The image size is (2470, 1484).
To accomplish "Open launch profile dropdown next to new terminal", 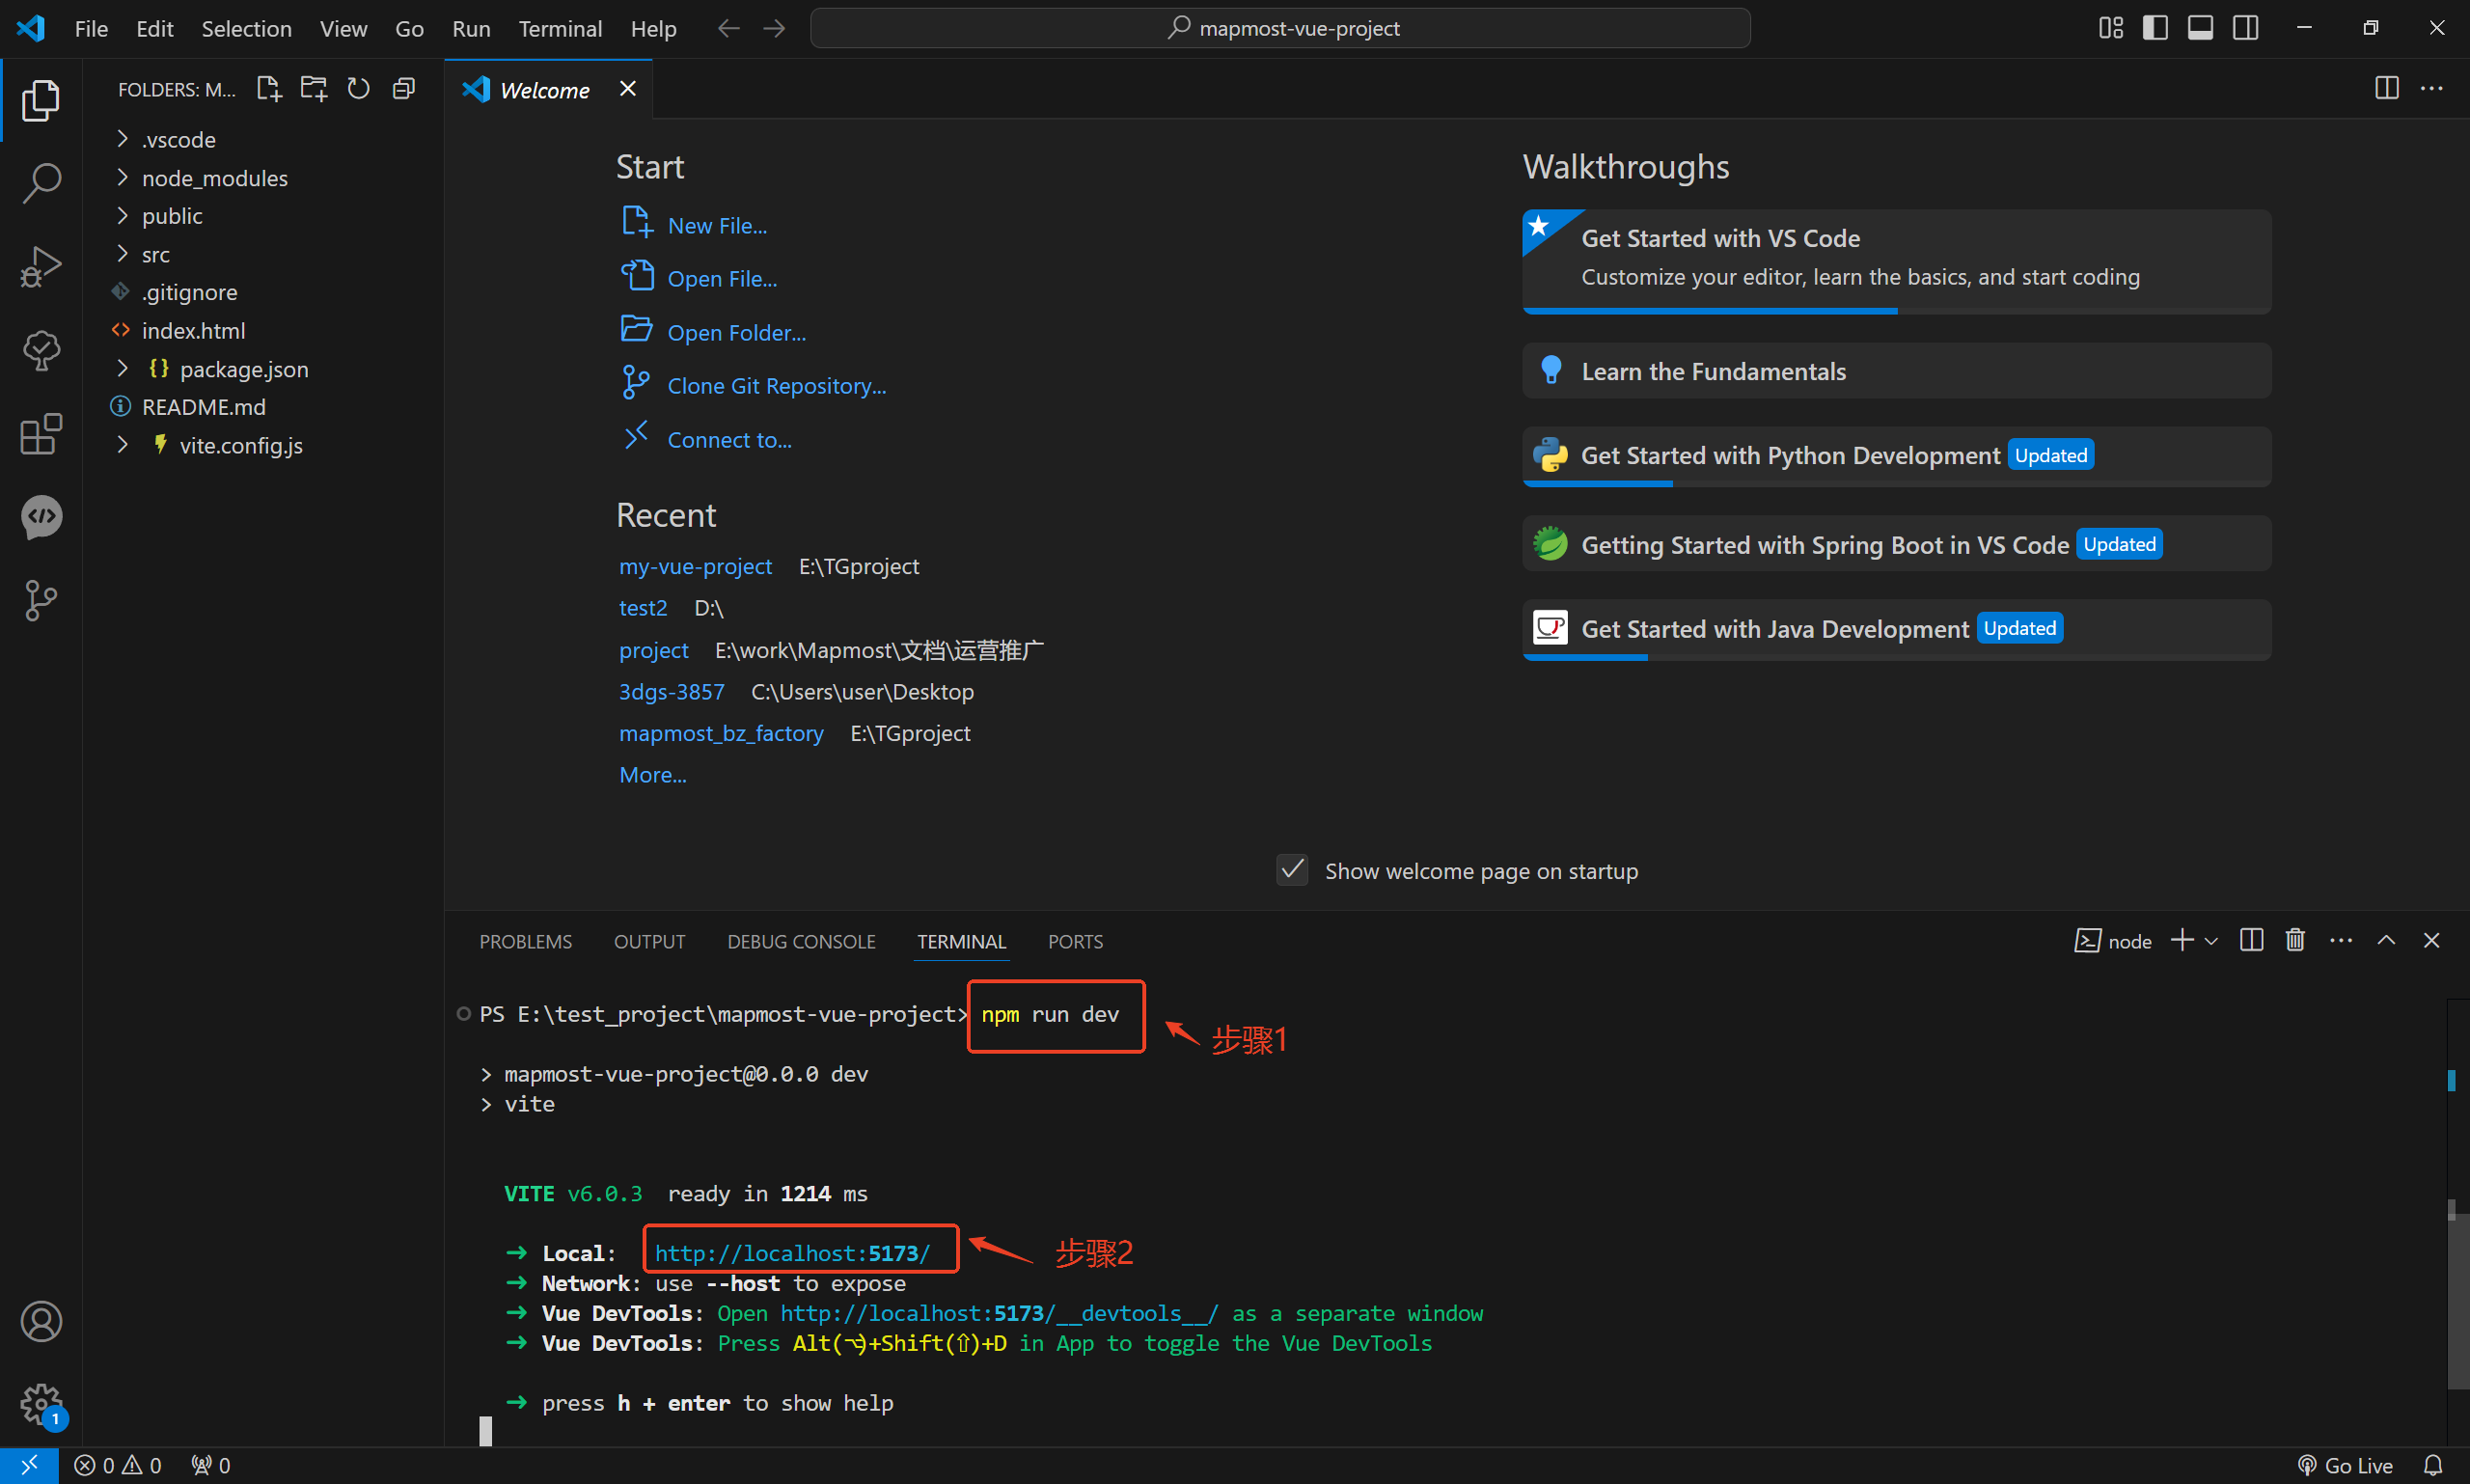I will [x=2211, y=941].
